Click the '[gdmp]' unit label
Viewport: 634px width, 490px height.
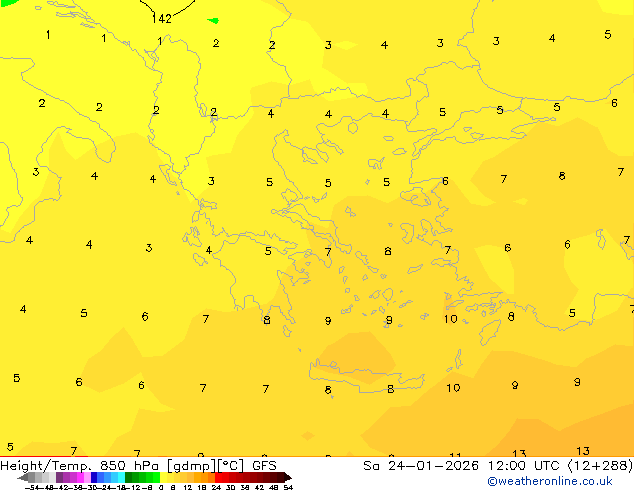(192, 466)
